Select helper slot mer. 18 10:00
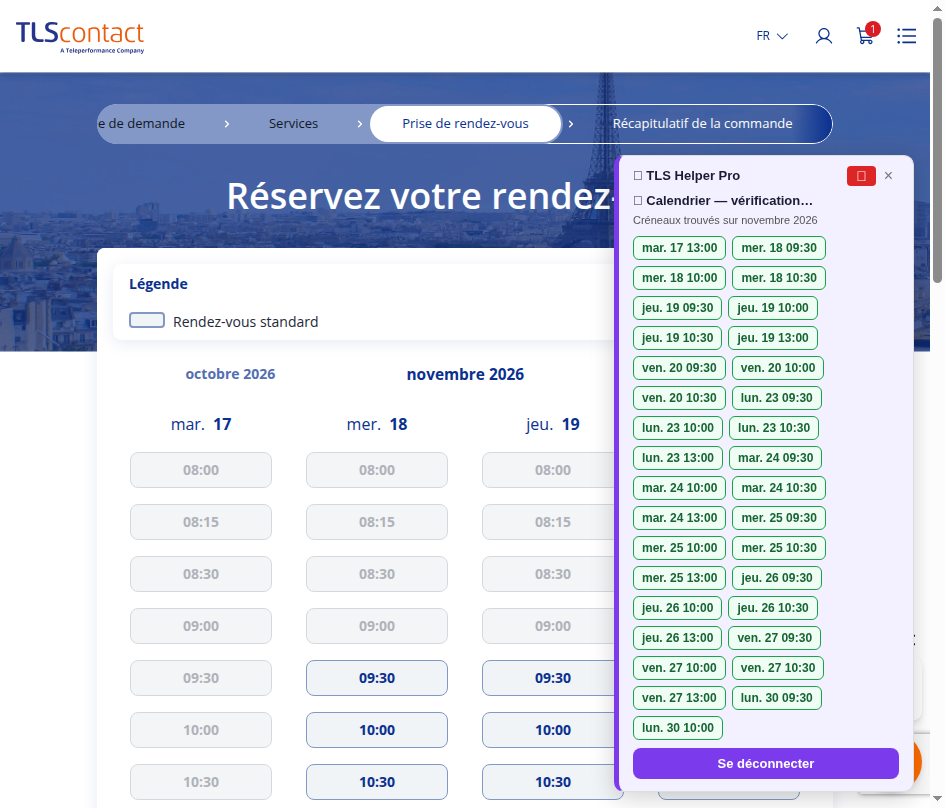The image size is (945, 808). (679, 278)
